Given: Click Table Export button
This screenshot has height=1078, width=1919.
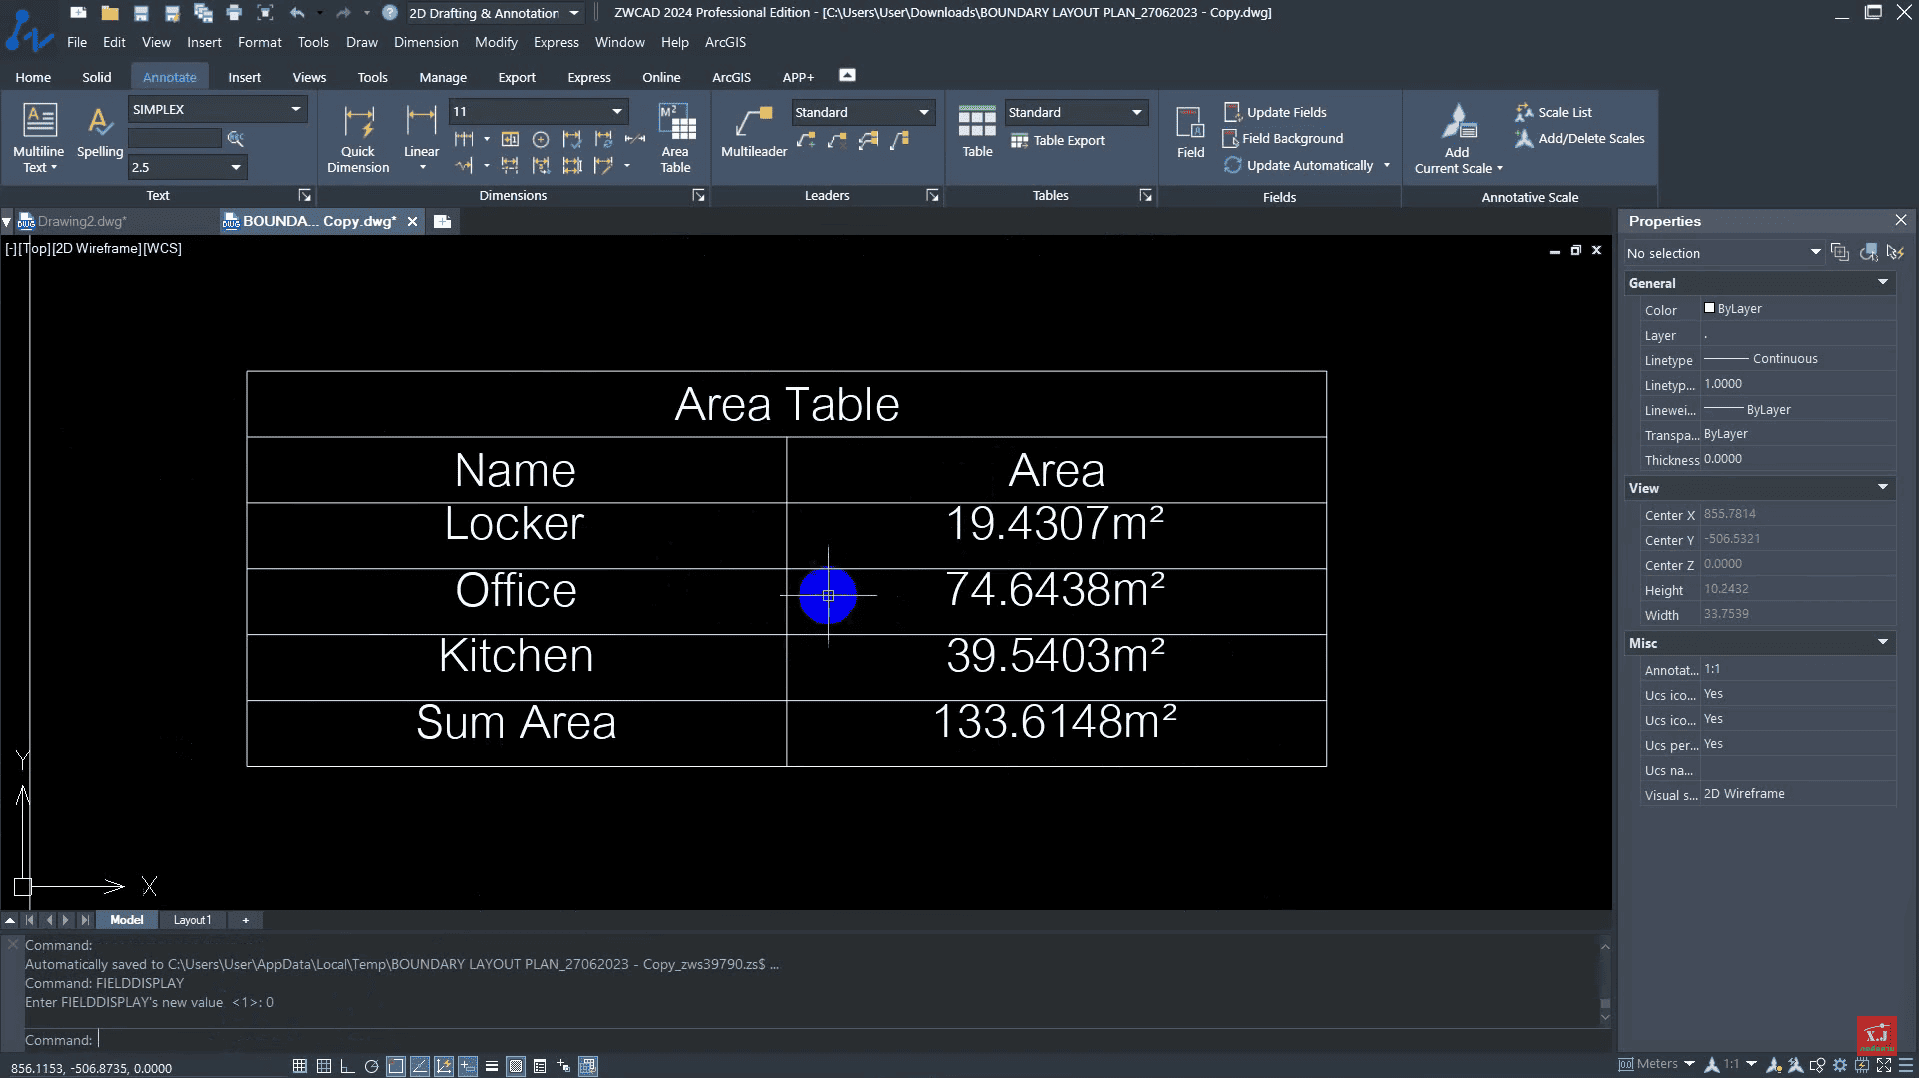Looking at the screenshot, I should [1058, 140].
